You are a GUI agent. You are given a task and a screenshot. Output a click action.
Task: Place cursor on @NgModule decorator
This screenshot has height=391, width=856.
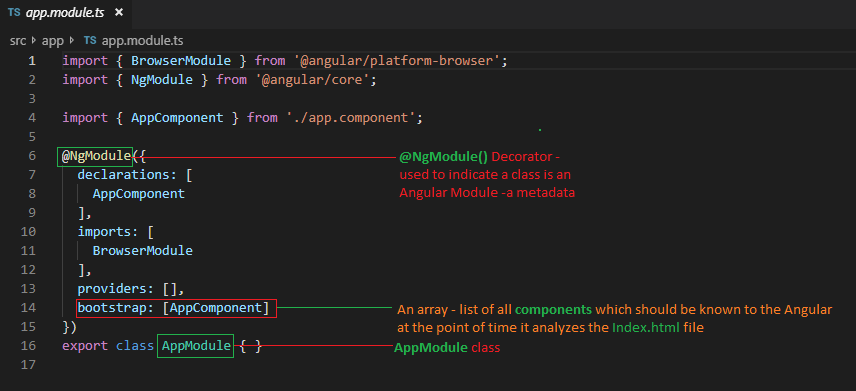pyautogui.click(x=95, y=156)
